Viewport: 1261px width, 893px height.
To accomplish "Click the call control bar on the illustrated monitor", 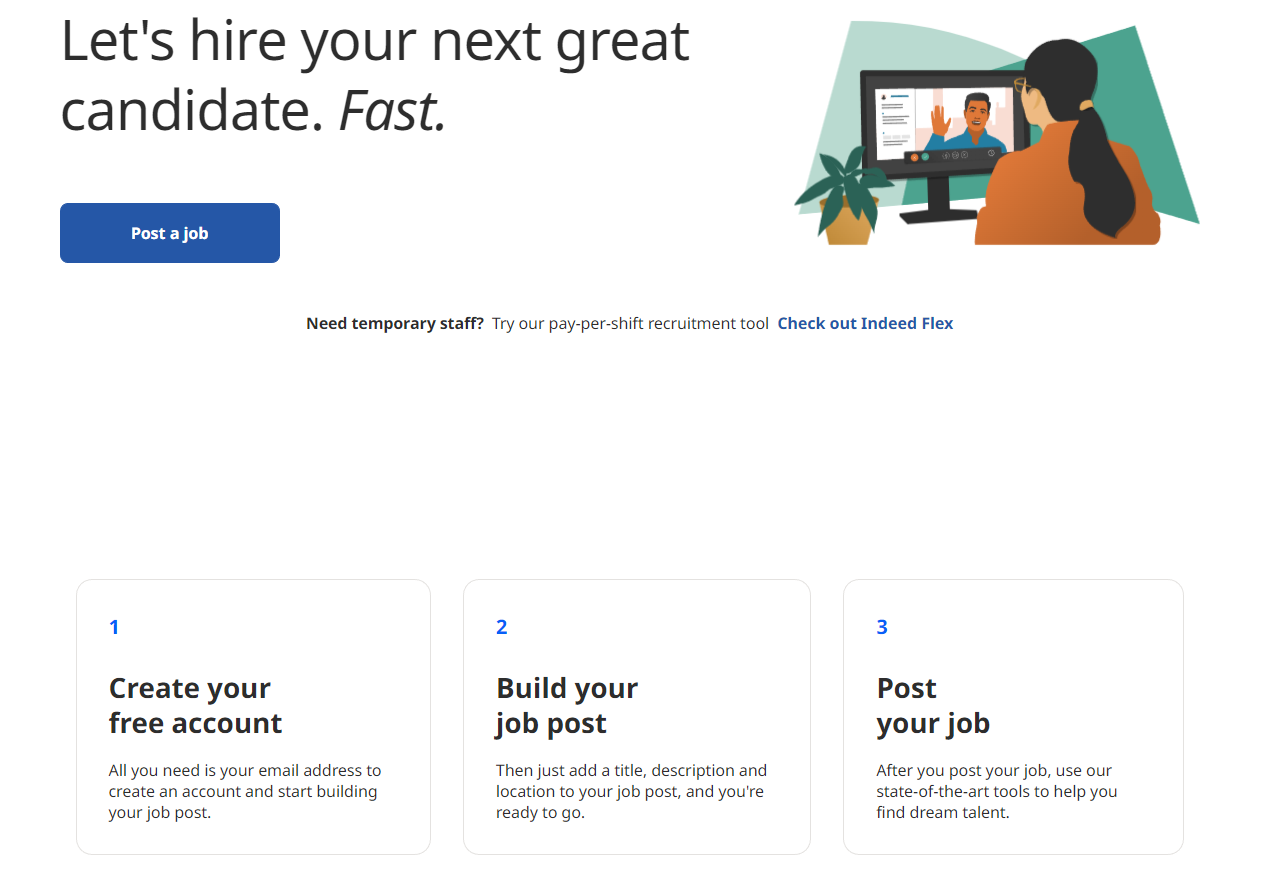I will [x=951, y=155].
